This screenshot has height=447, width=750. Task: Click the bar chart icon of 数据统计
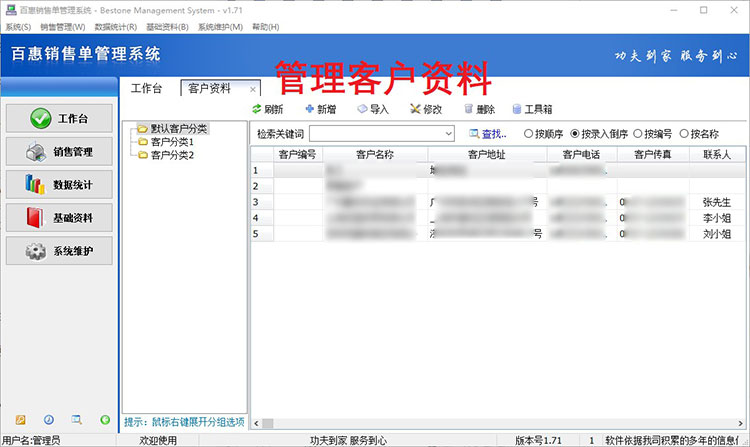coord(35,185)
